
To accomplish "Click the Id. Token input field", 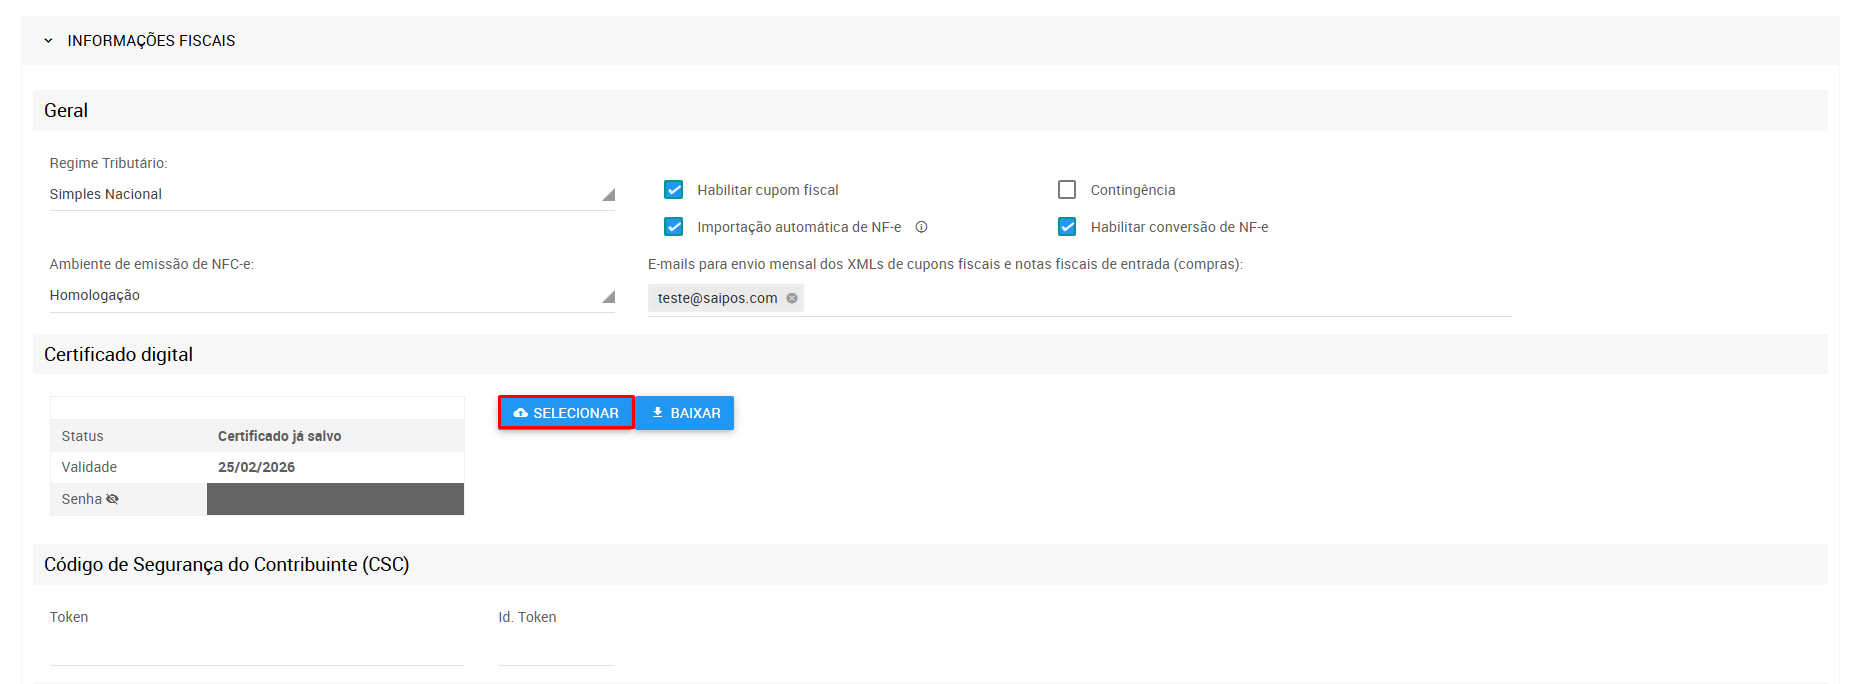I will 556,649.
